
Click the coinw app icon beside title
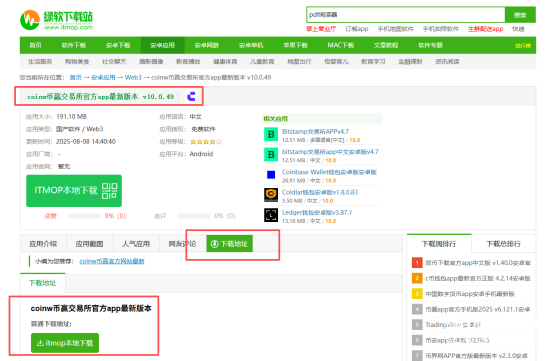191,96
